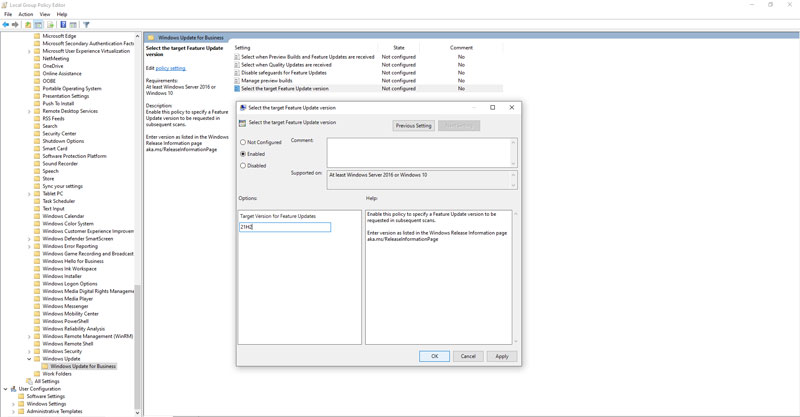Click the Comment column header
Viewport: 800px width, 417px height.
461,47
